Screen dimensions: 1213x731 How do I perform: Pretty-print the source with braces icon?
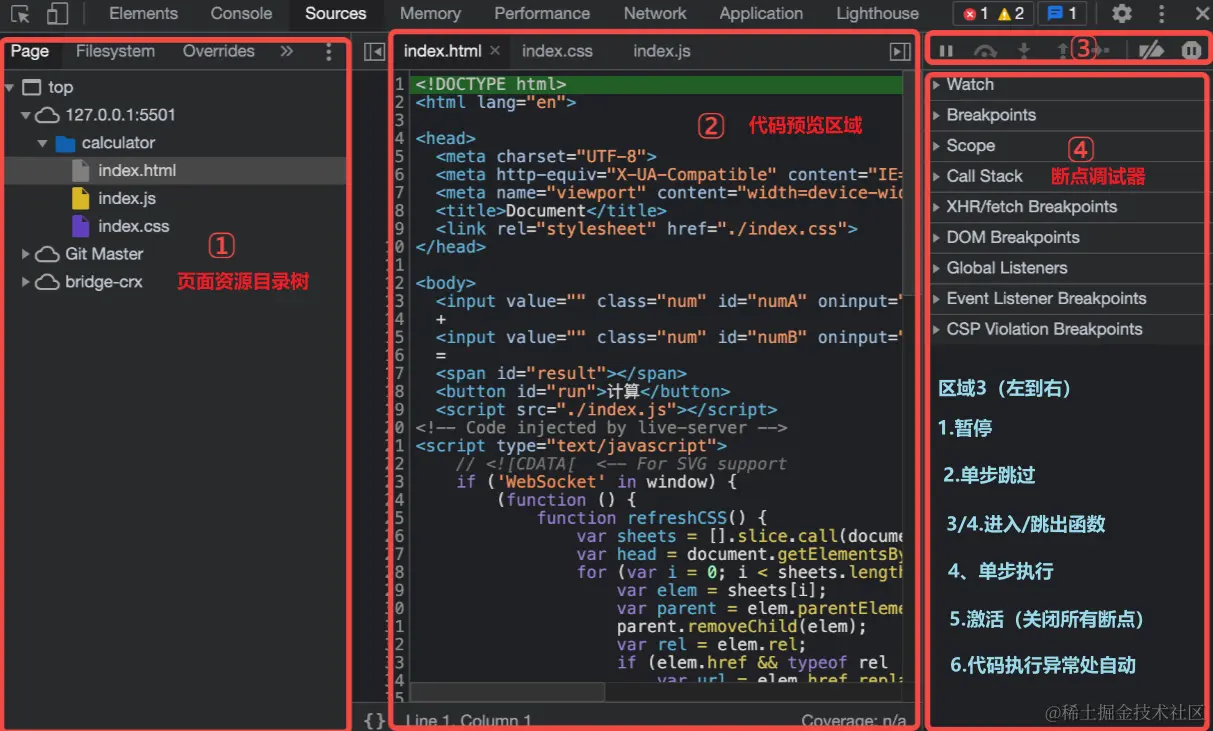pos(374,720)
